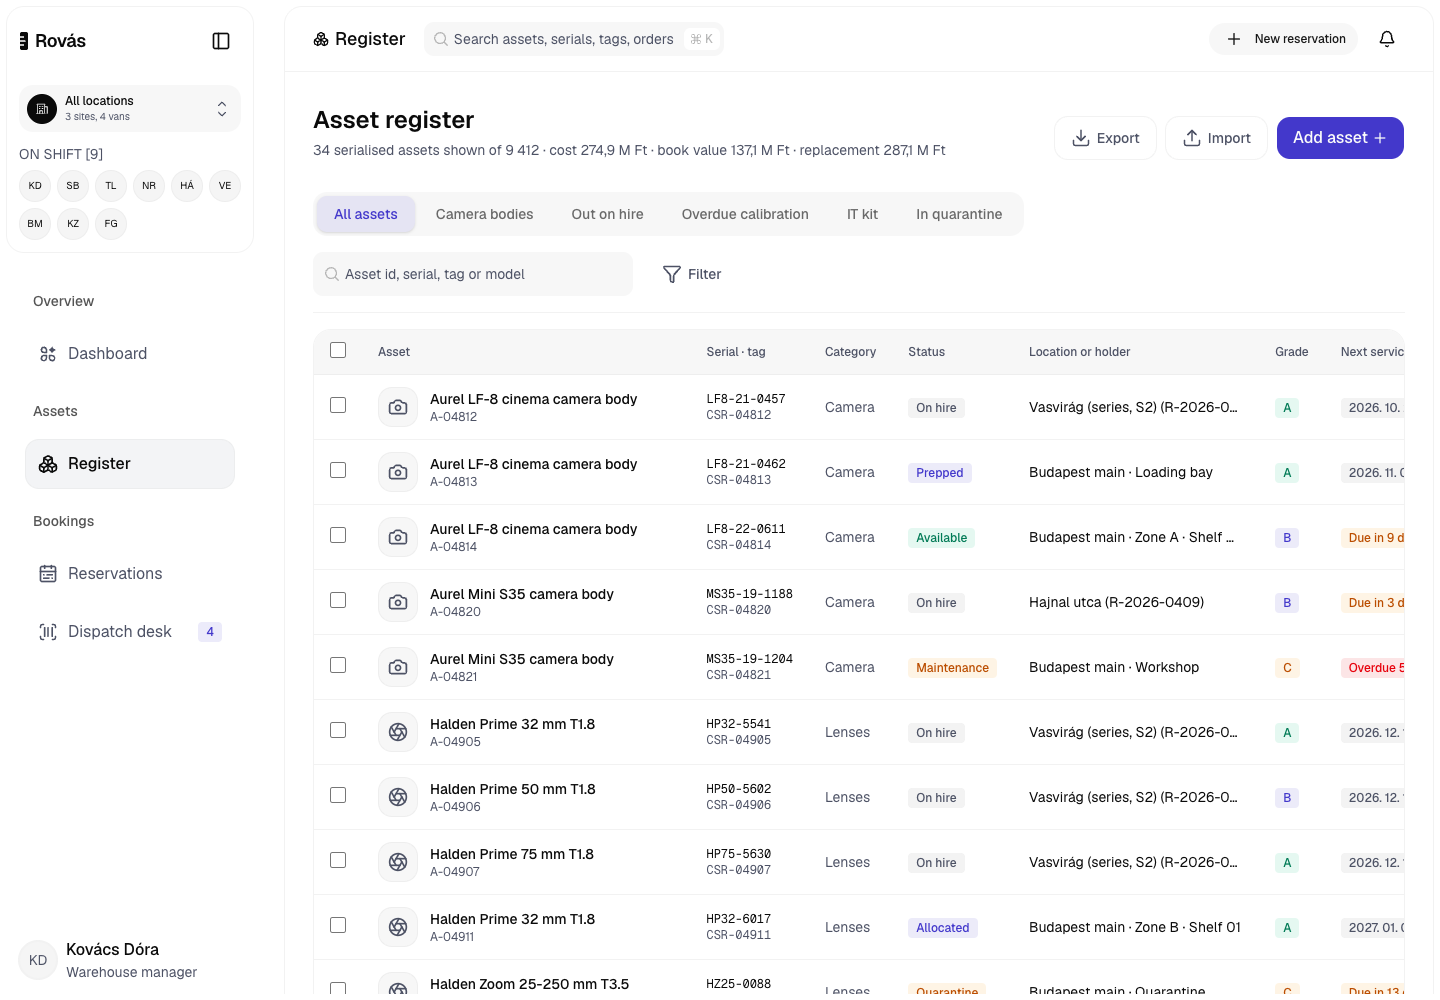Click camera icon for asset A-04813
1440x1000 pixels.
pyautogui.click(x=398, y=472)
